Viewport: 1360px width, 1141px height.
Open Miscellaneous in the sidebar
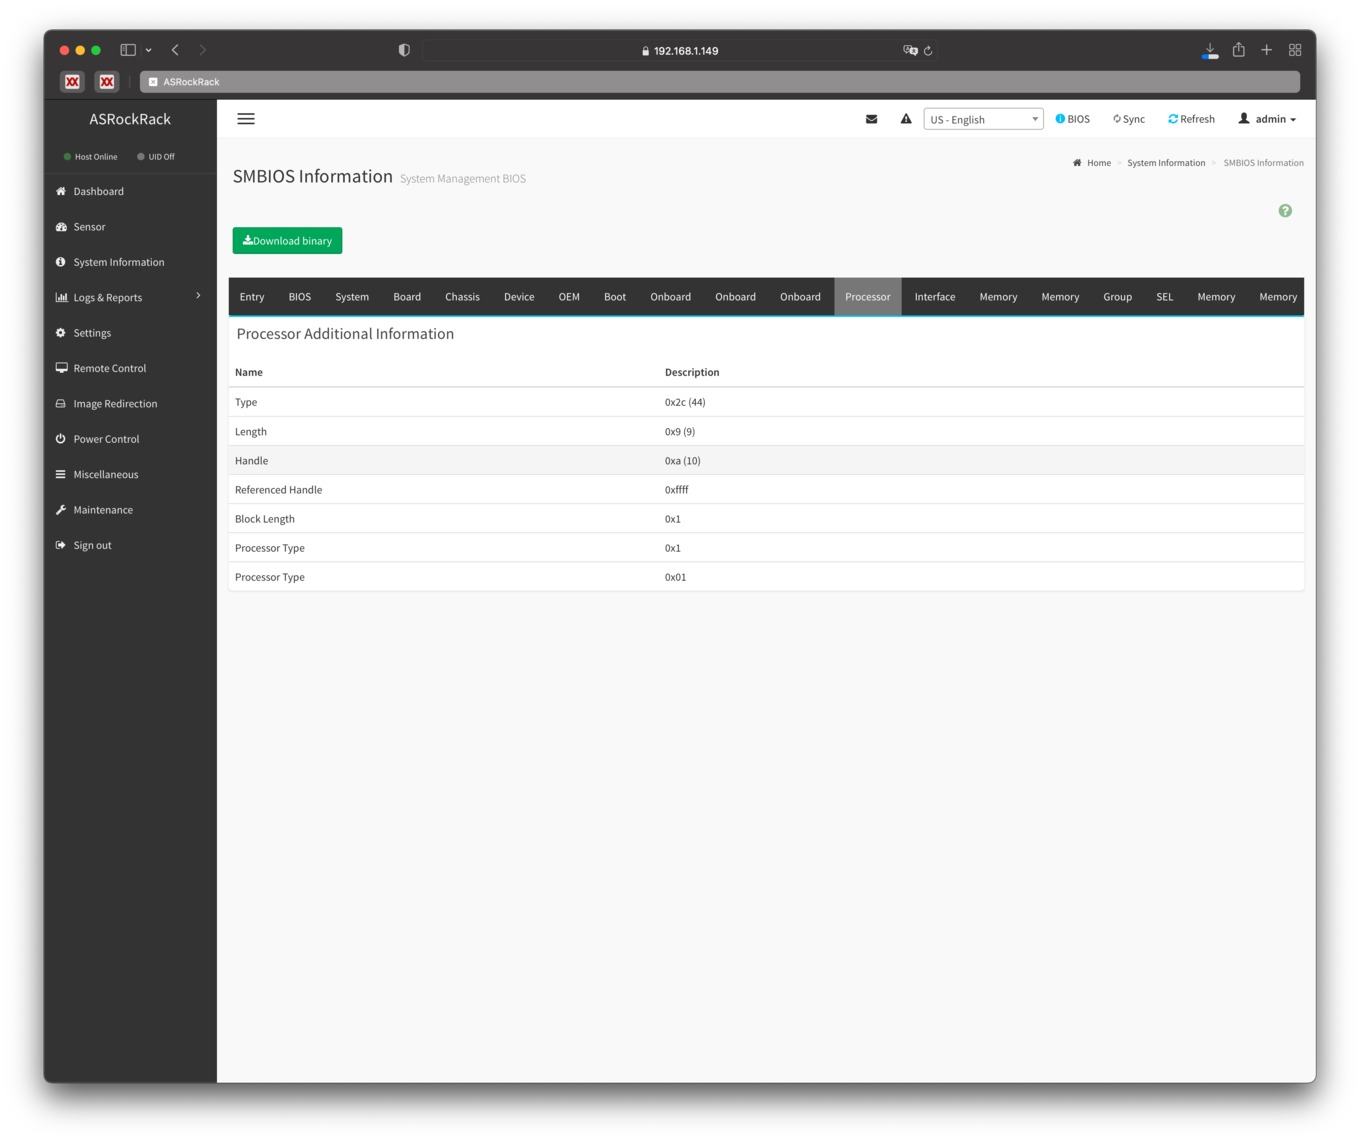105,474
